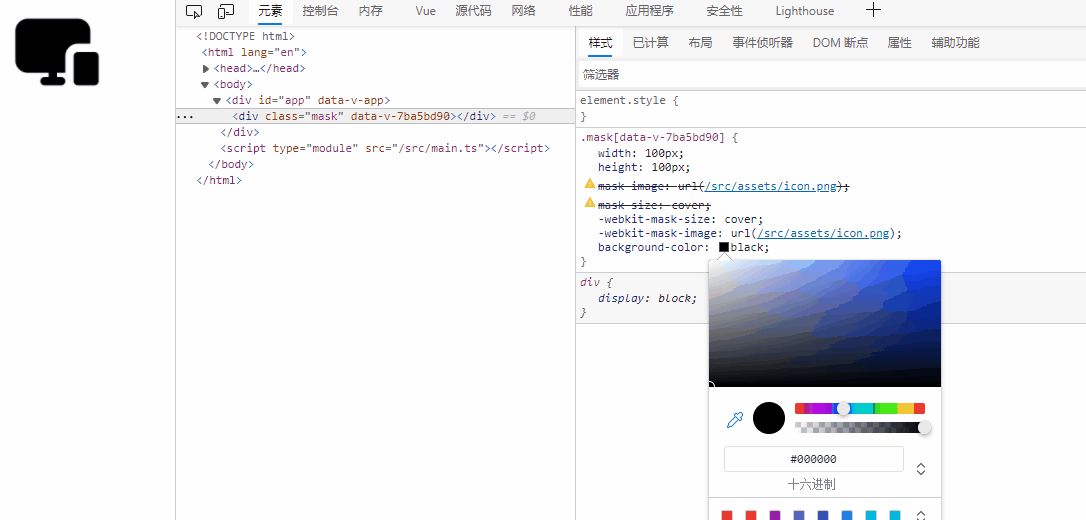This screenshot has height=520, width=1086.
Task: Click the 十六进制 format label
Action: (x=811, y=484)
